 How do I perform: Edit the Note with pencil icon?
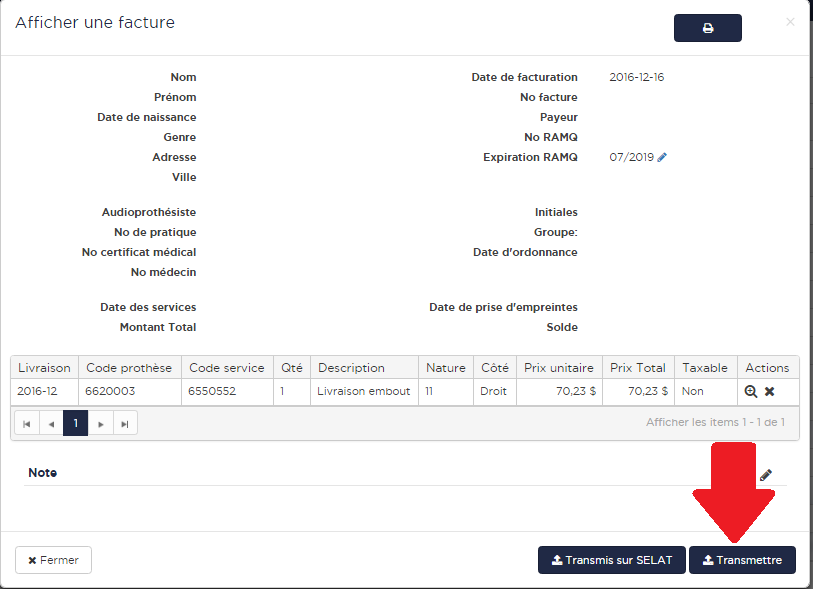pyautogui.click(x=766, y=475)
